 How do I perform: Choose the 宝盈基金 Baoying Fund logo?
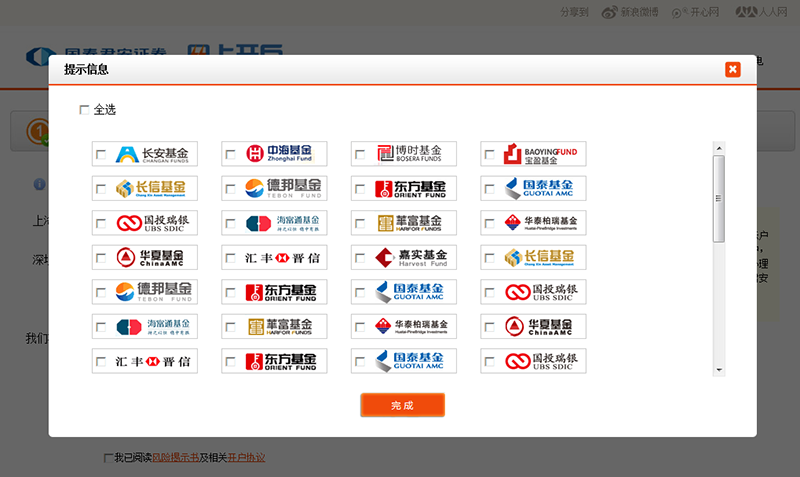542,154
